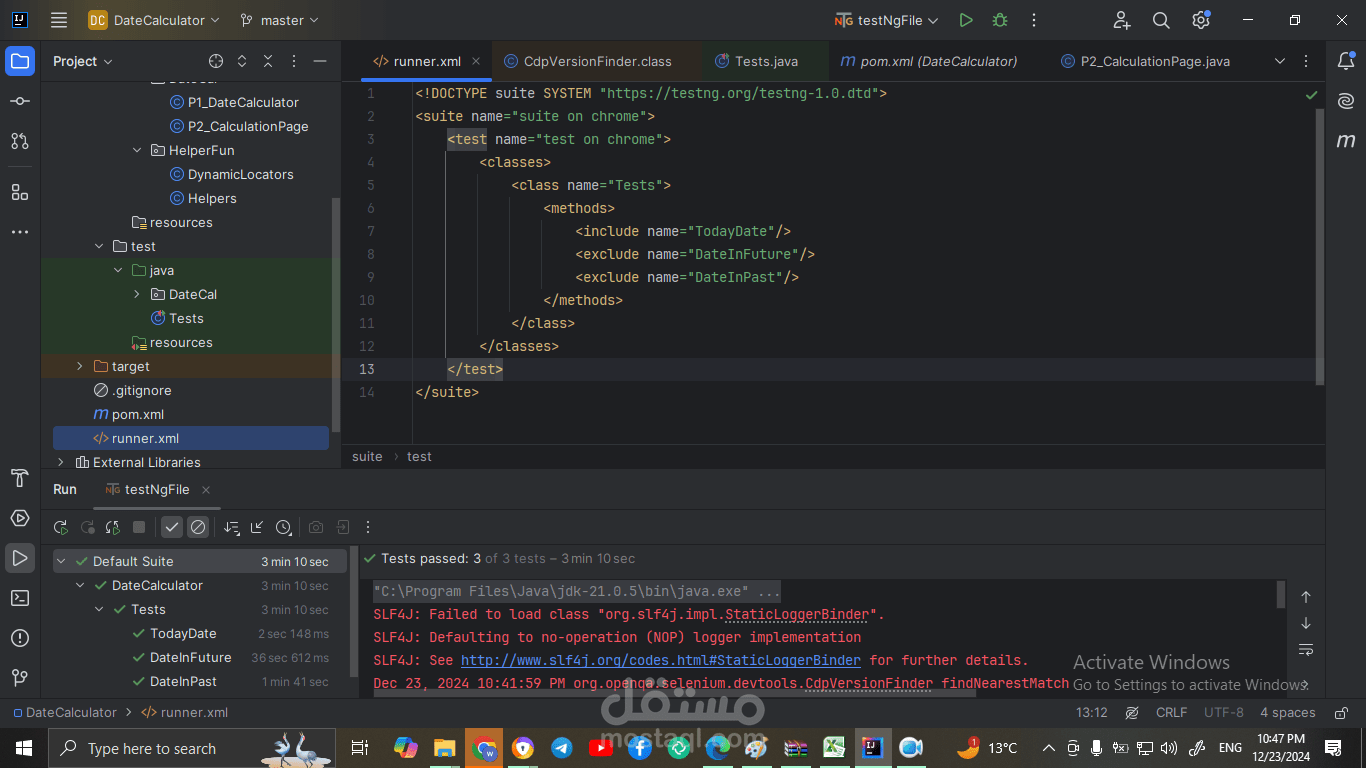Switch to the Tests.java tab
1366x768 pixels.
point(765,61)
